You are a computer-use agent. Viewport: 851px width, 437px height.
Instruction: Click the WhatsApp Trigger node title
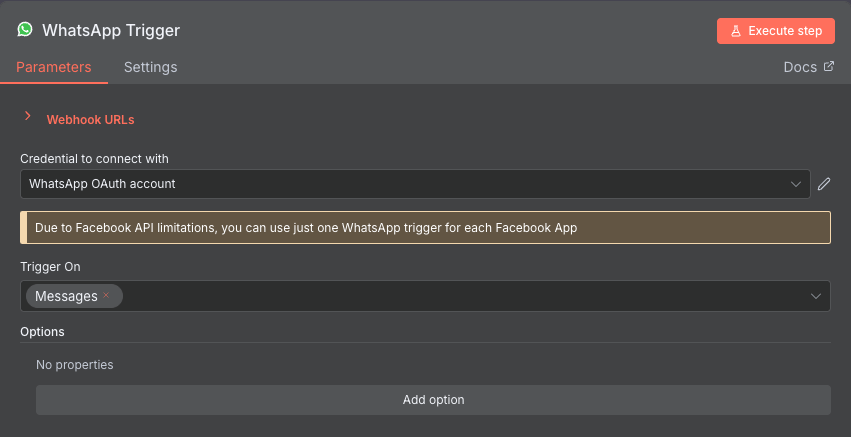click(111, 30)
